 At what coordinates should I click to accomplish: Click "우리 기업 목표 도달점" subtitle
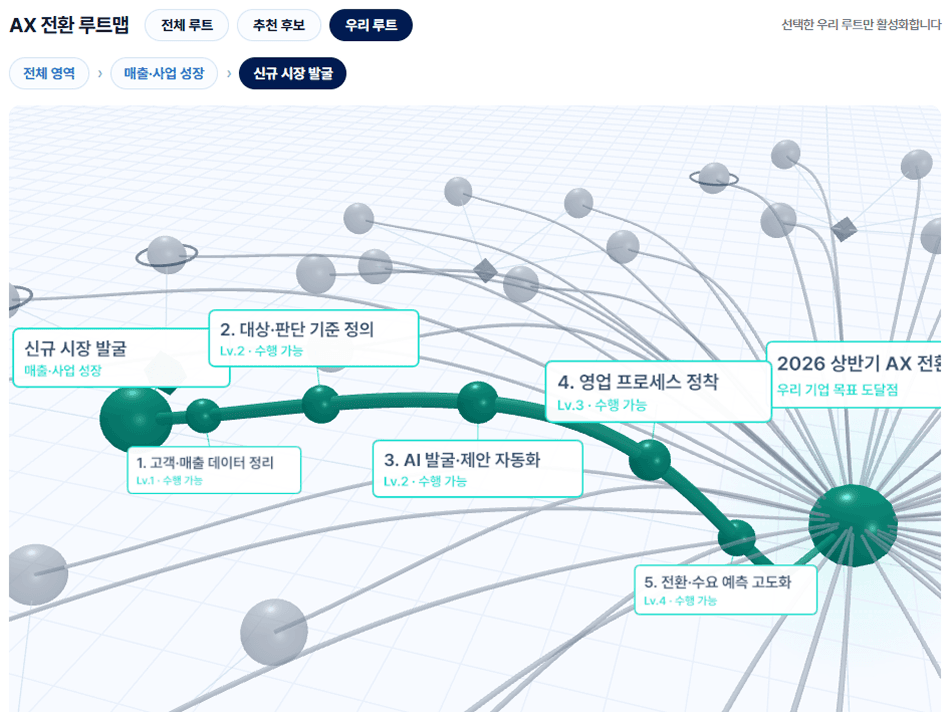(x=837, y=390)
